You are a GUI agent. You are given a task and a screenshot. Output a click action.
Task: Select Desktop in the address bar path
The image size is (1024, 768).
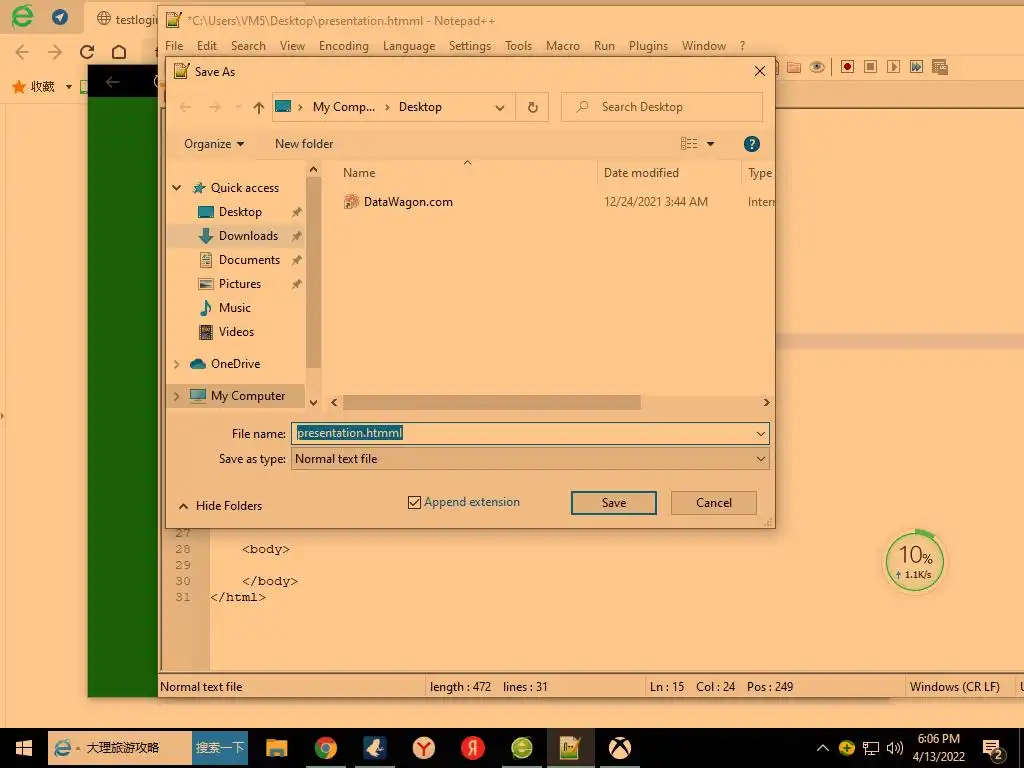tap(420, 107)
